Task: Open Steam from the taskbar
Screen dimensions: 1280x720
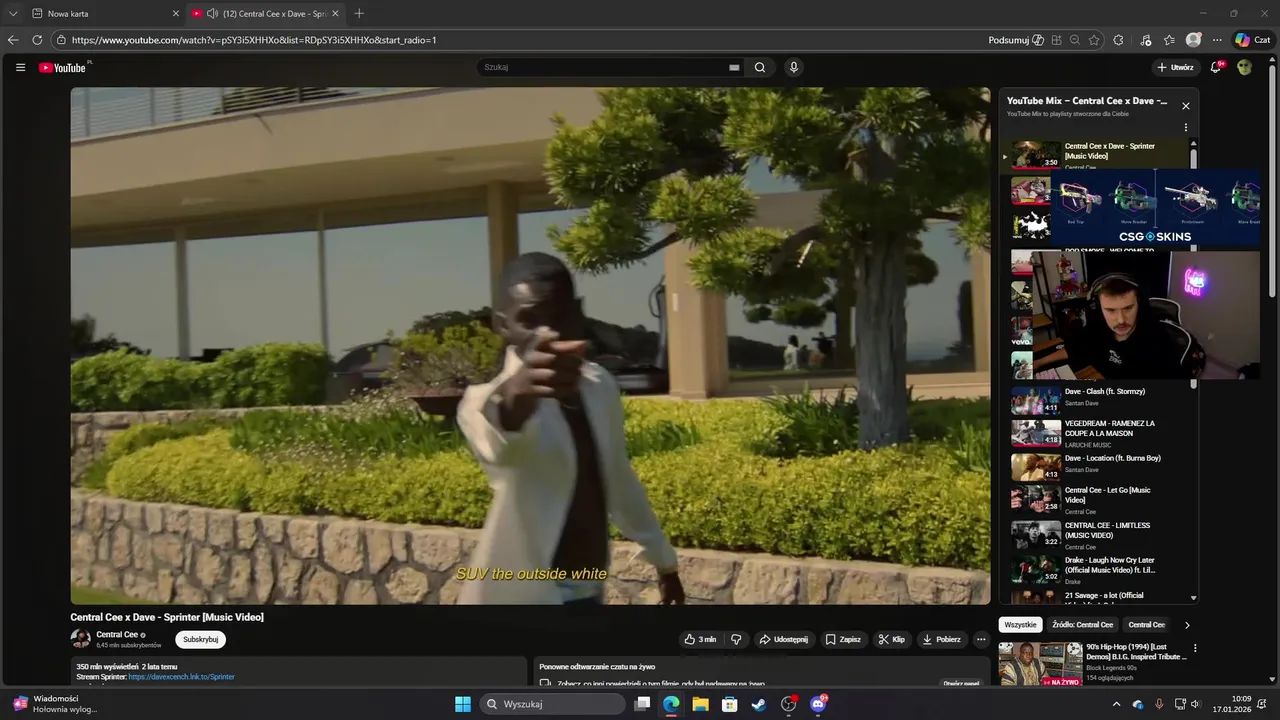Action: click(759, 704)
